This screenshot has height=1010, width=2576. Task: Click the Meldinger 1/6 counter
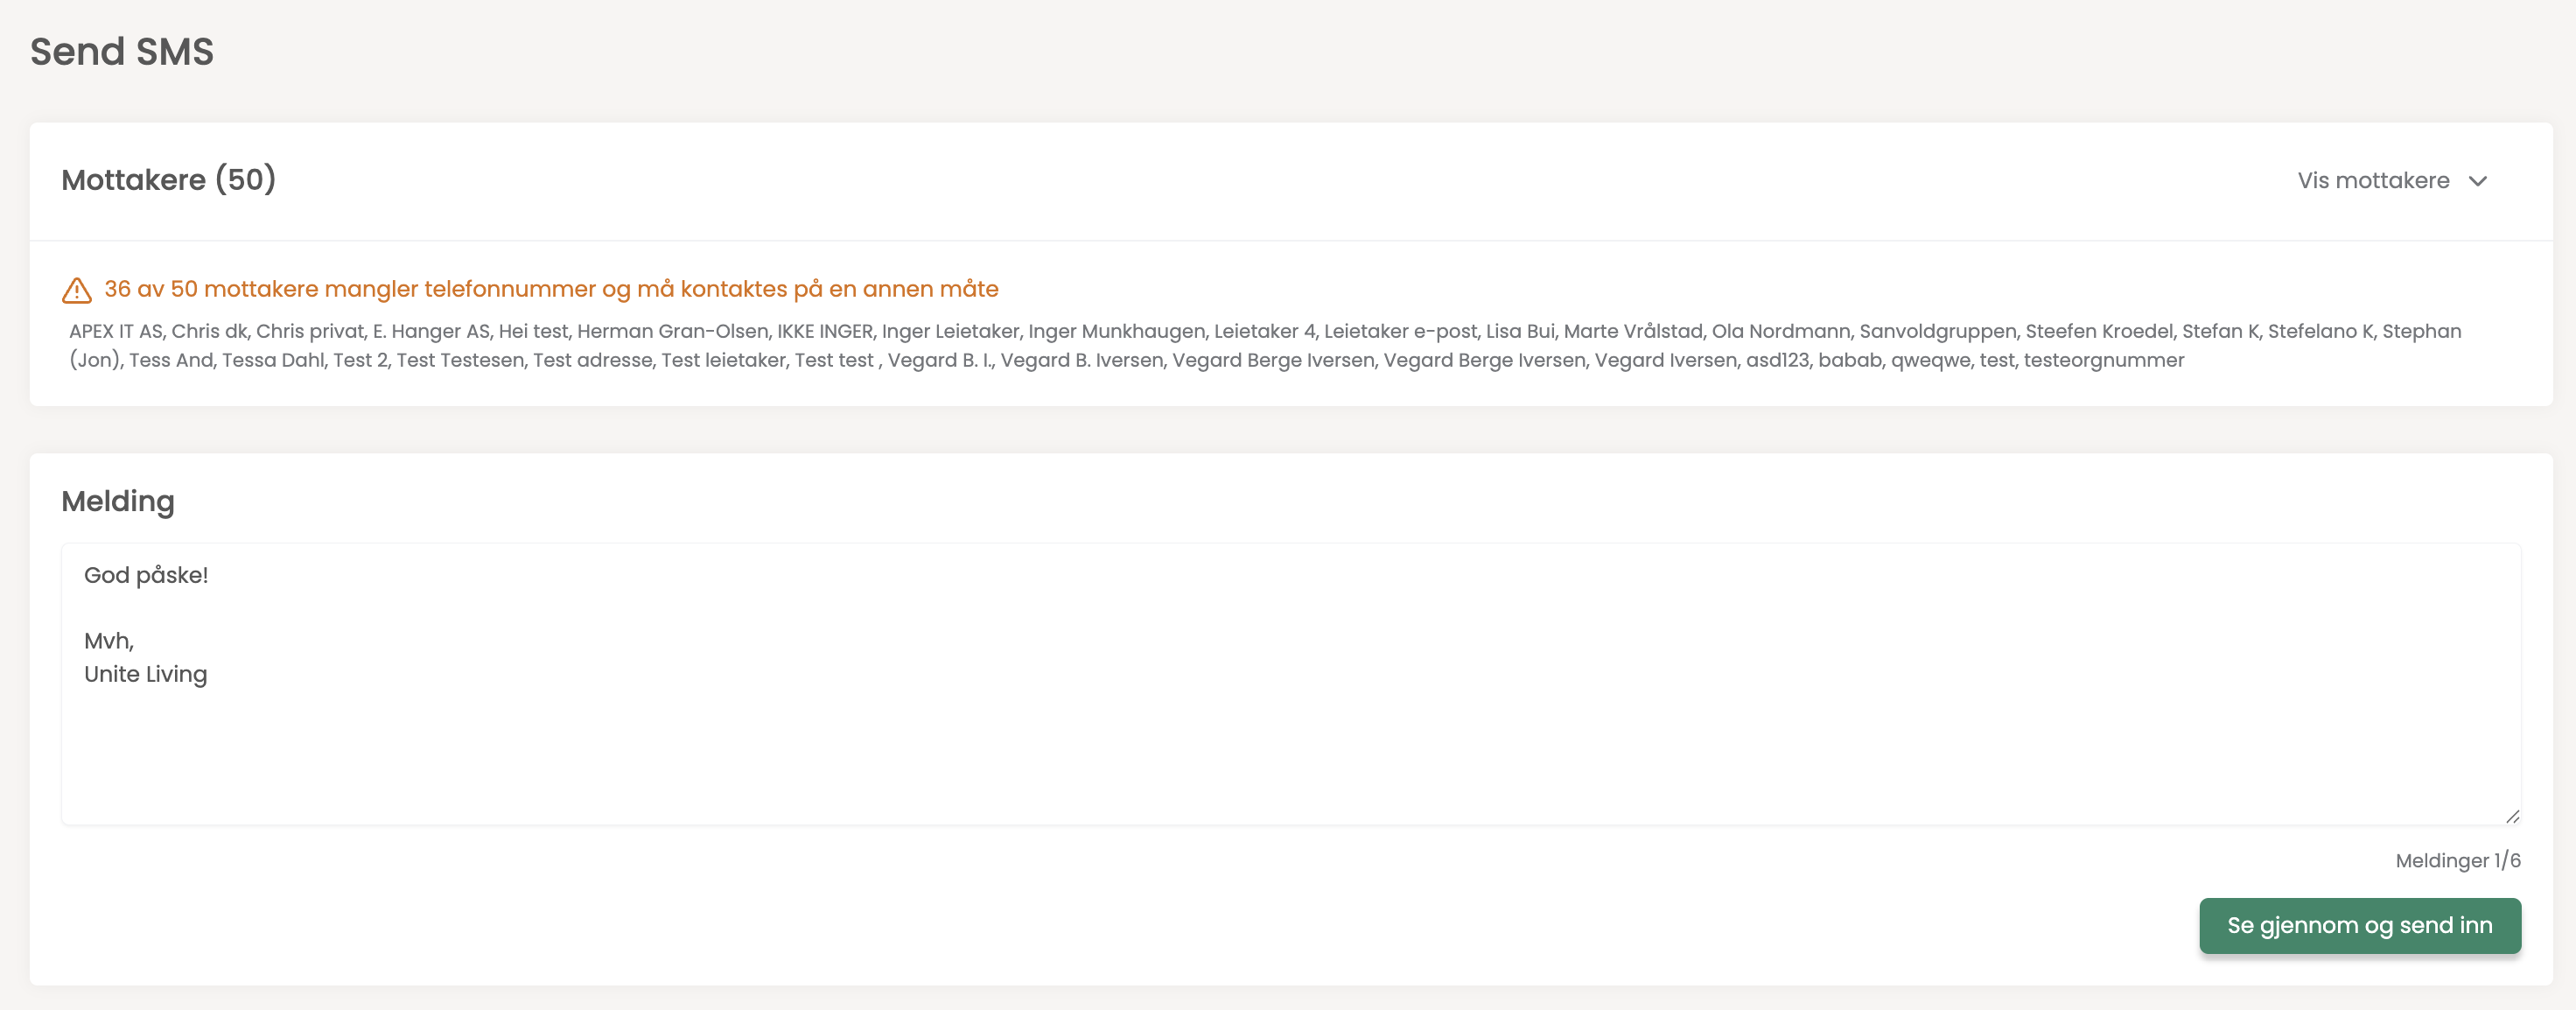click(x=2457, y=860)
